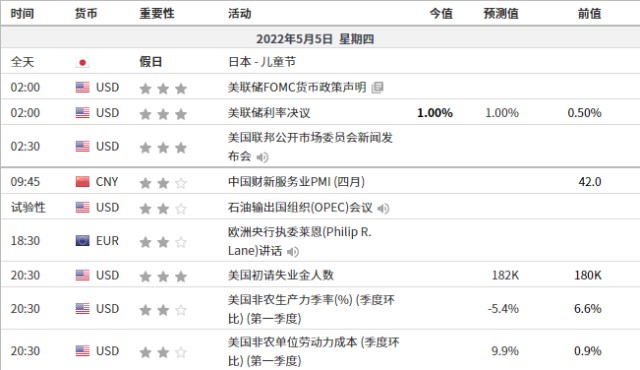Viewport: 640px width, 370px height.
Task: Open the 中国财新服务业PMI (四月) event
Action: (296, 181)
